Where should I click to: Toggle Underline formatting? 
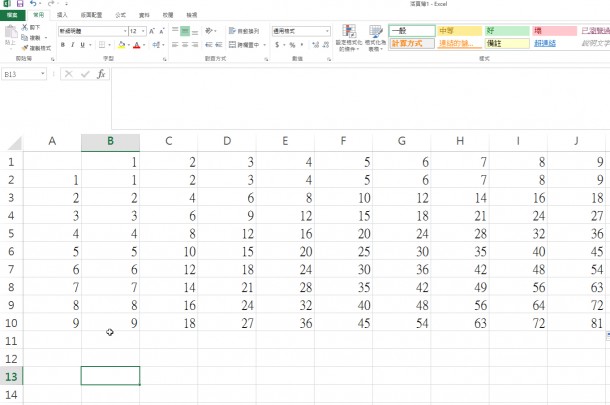click(82, 45)
